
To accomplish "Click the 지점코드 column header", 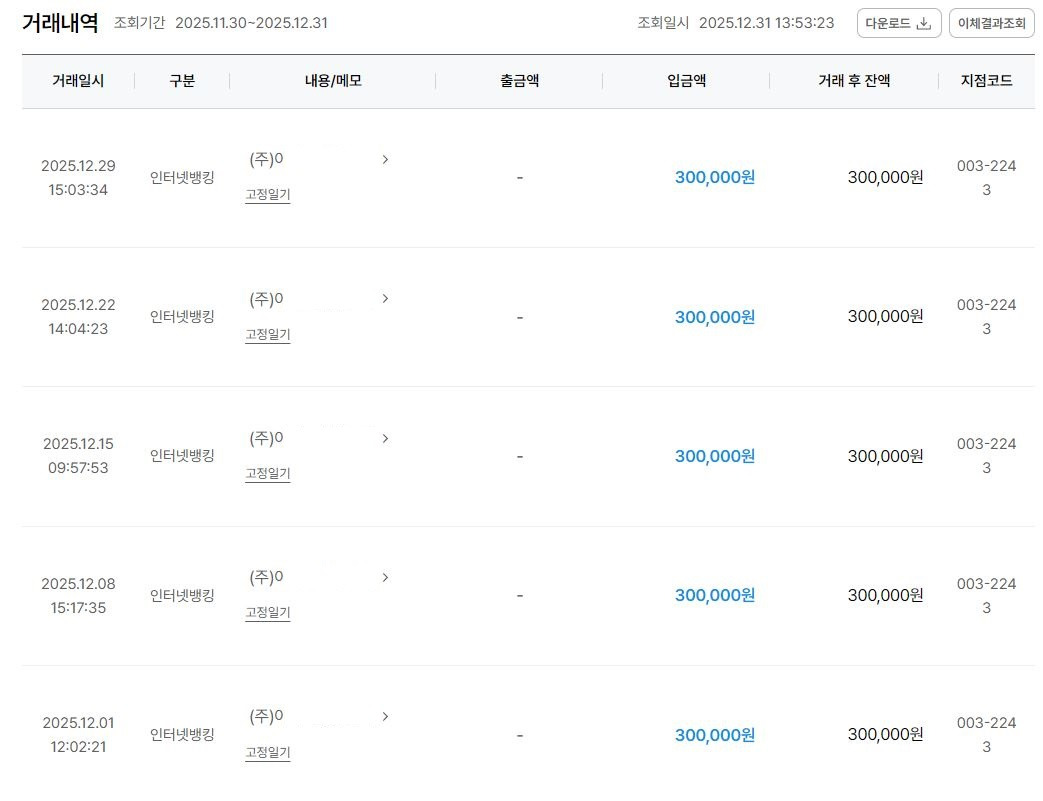I will click(x=986, y=81).
